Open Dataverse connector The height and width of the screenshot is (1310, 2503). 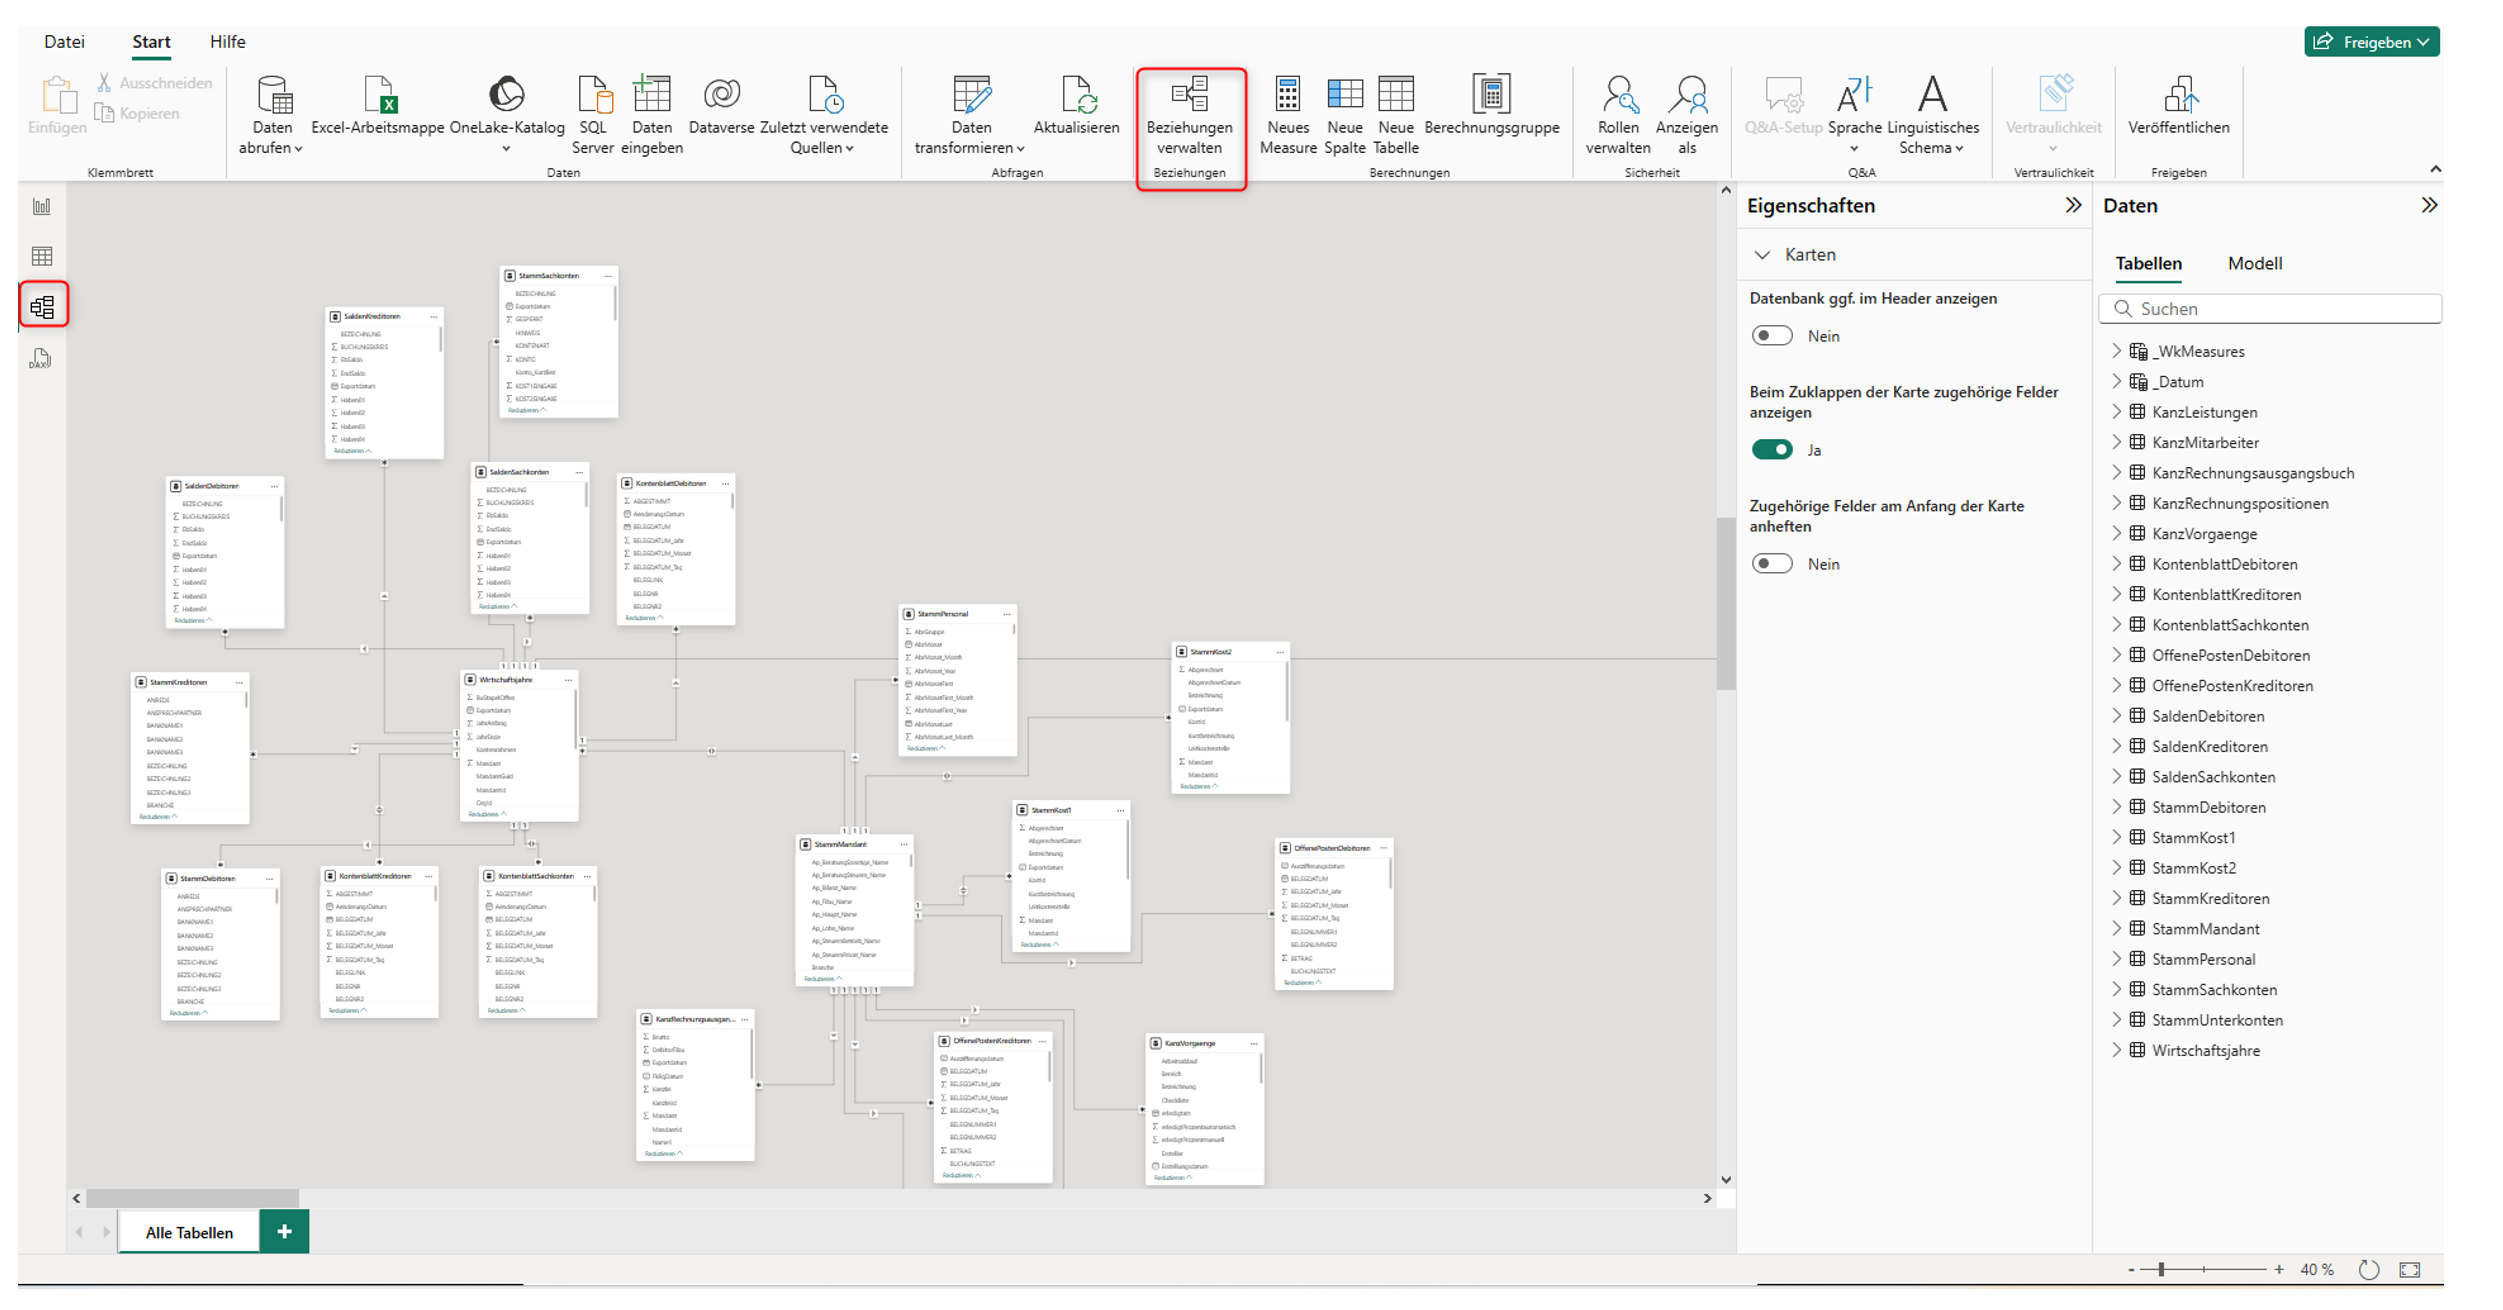721,105
